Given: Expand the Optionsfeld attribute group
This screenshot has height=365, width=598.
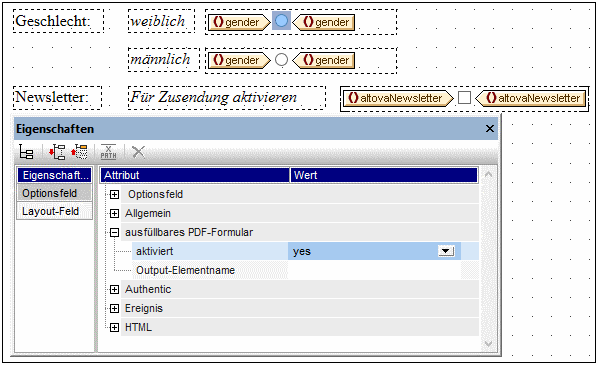Looking at the screenshot, I should click(x=114, y=195).
